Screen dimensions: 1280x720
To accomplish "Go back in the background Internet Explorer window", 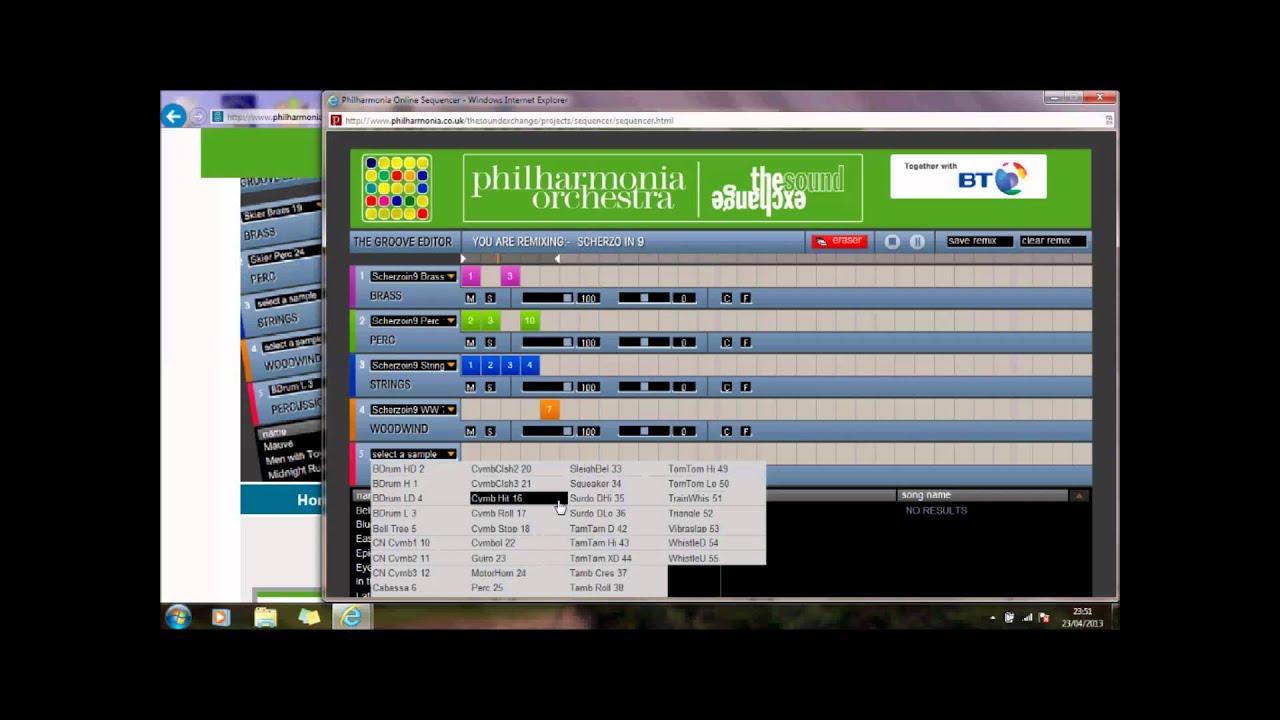I will click(174, 117).
